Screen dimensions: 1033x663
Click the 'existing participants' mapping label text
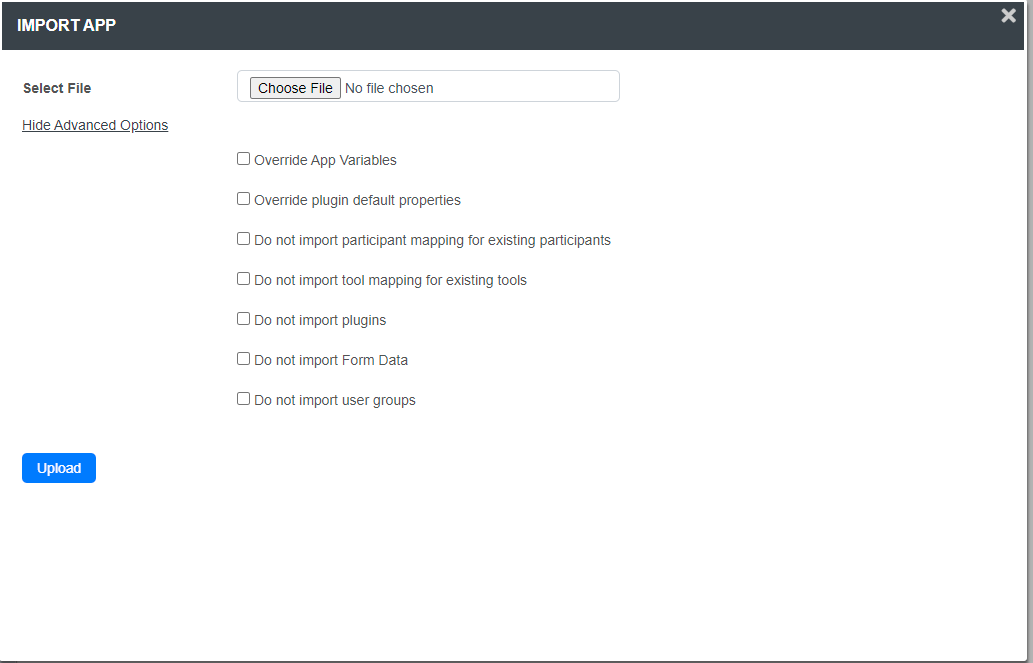pyautogui.click(x=432, y=240)
